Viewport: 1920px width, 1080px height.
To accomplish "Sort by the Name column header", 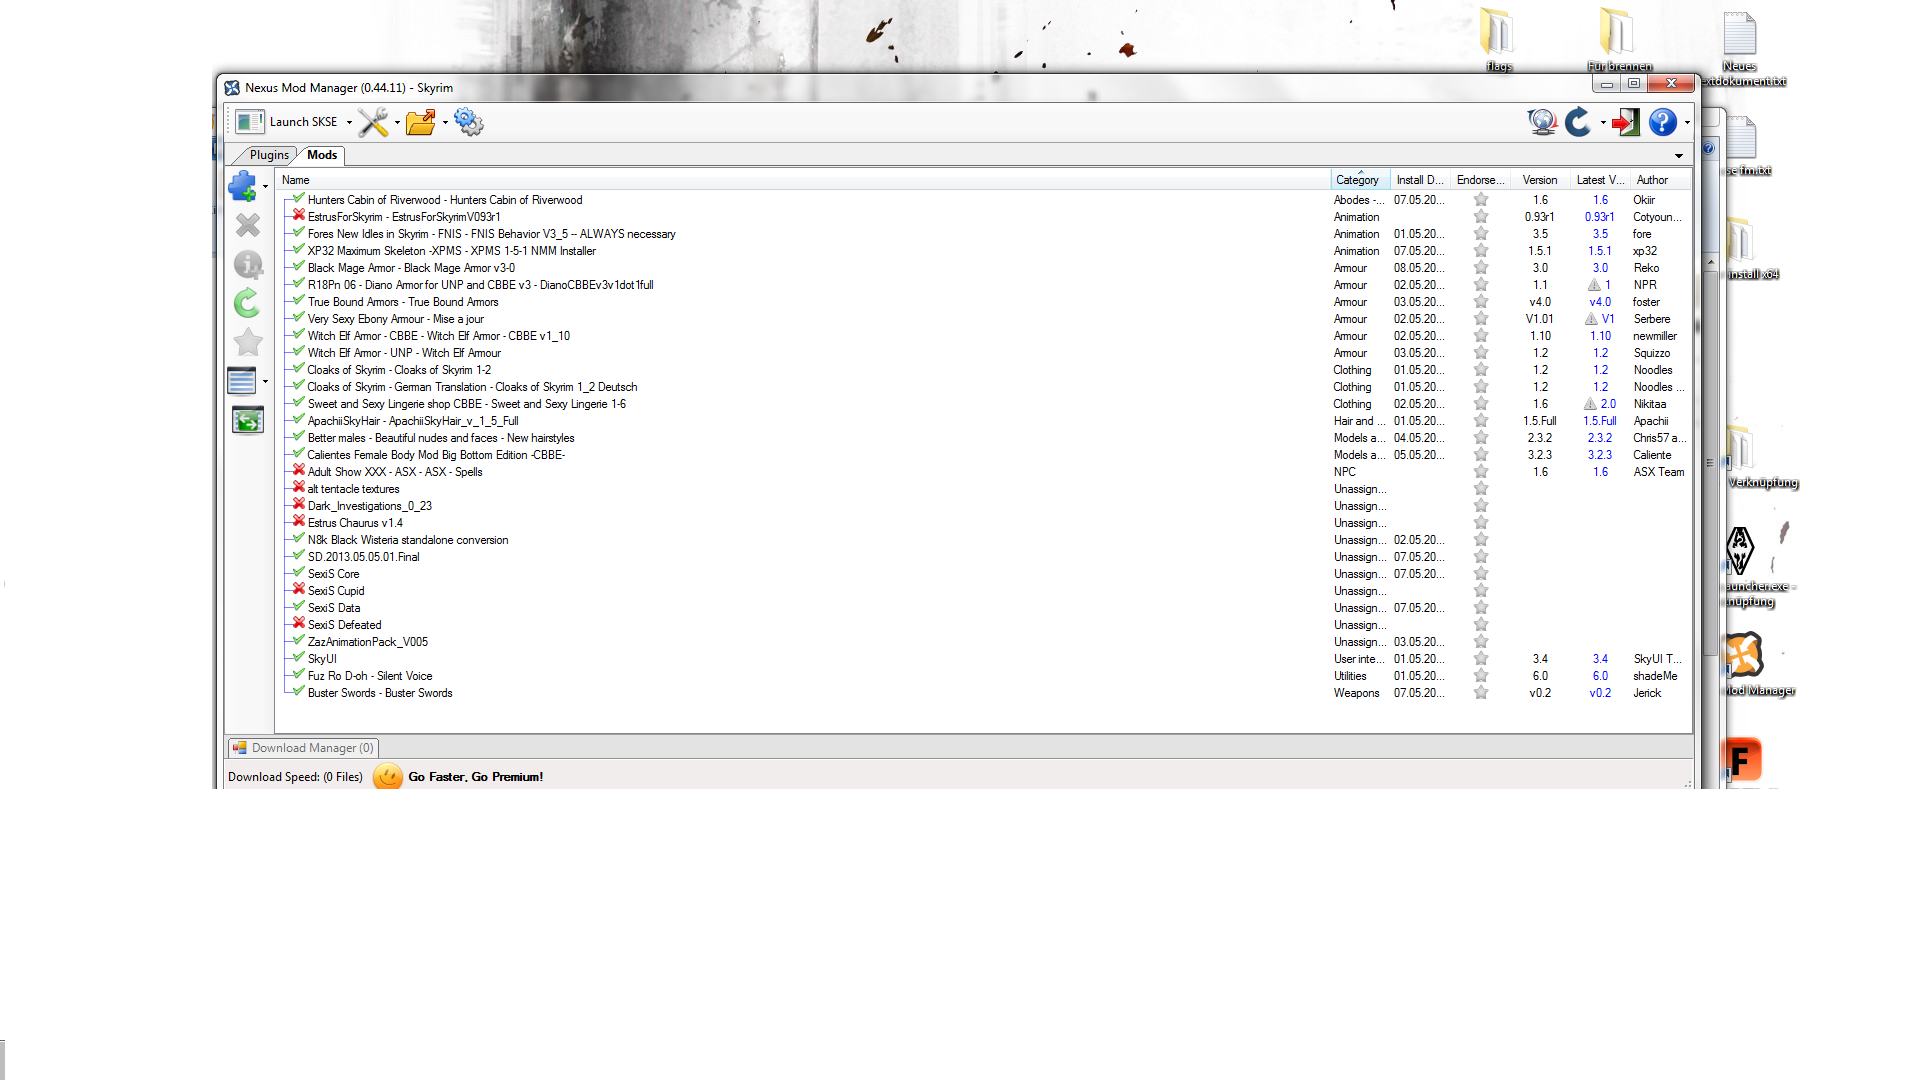I will pos(804,180).
